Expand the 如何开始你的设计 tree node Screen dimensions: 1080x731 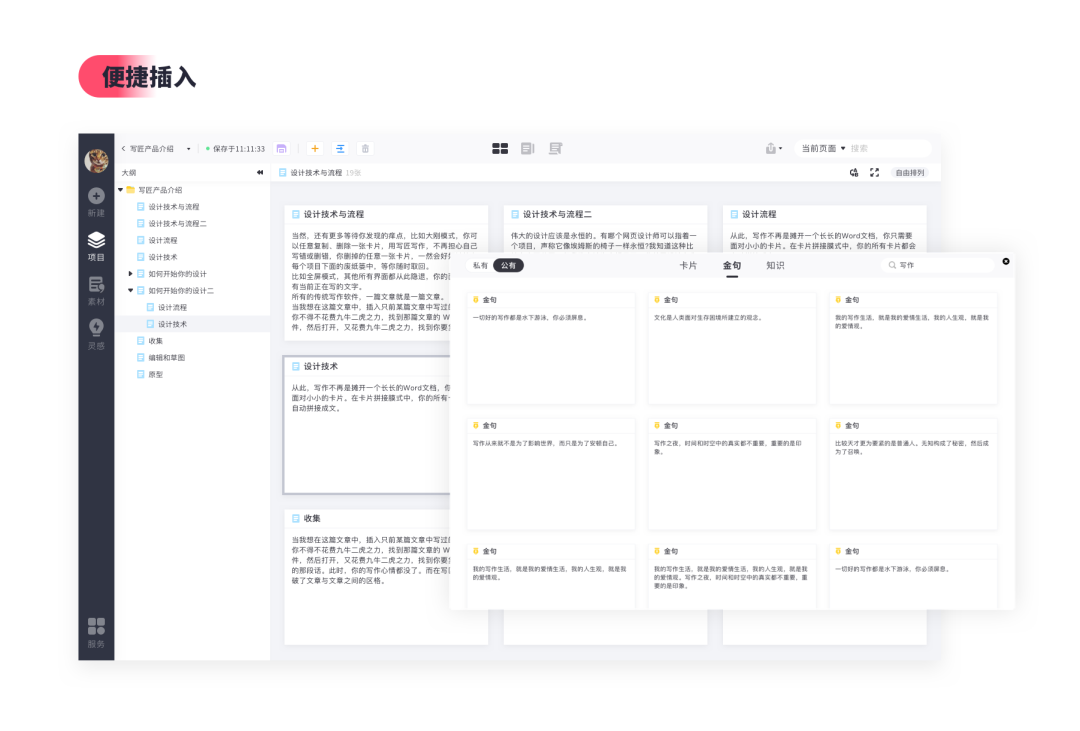click(130, 274)
